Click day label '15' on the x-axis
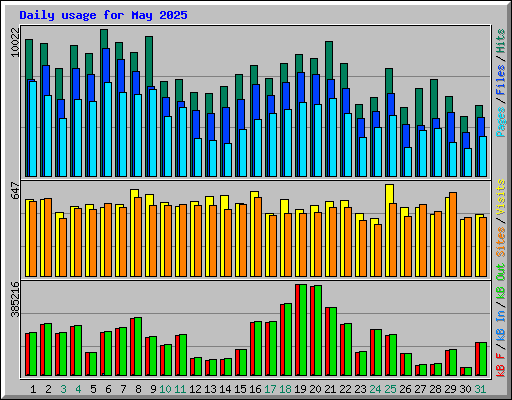 tap(240, 389)
